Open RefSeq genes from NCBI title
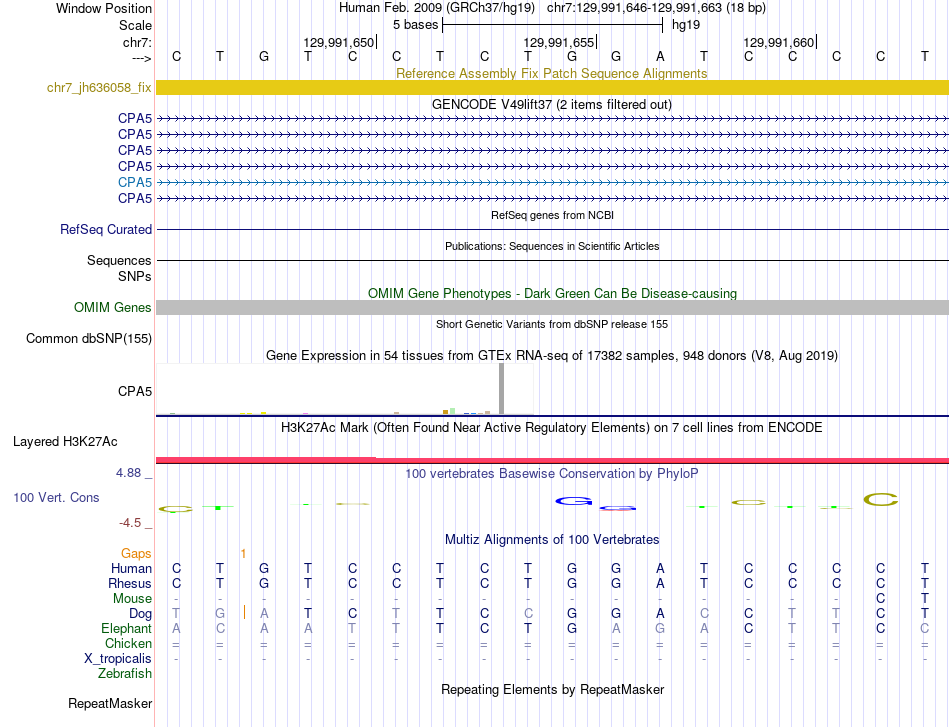This screenshot has height=727, width=950. tap(552, 215)
